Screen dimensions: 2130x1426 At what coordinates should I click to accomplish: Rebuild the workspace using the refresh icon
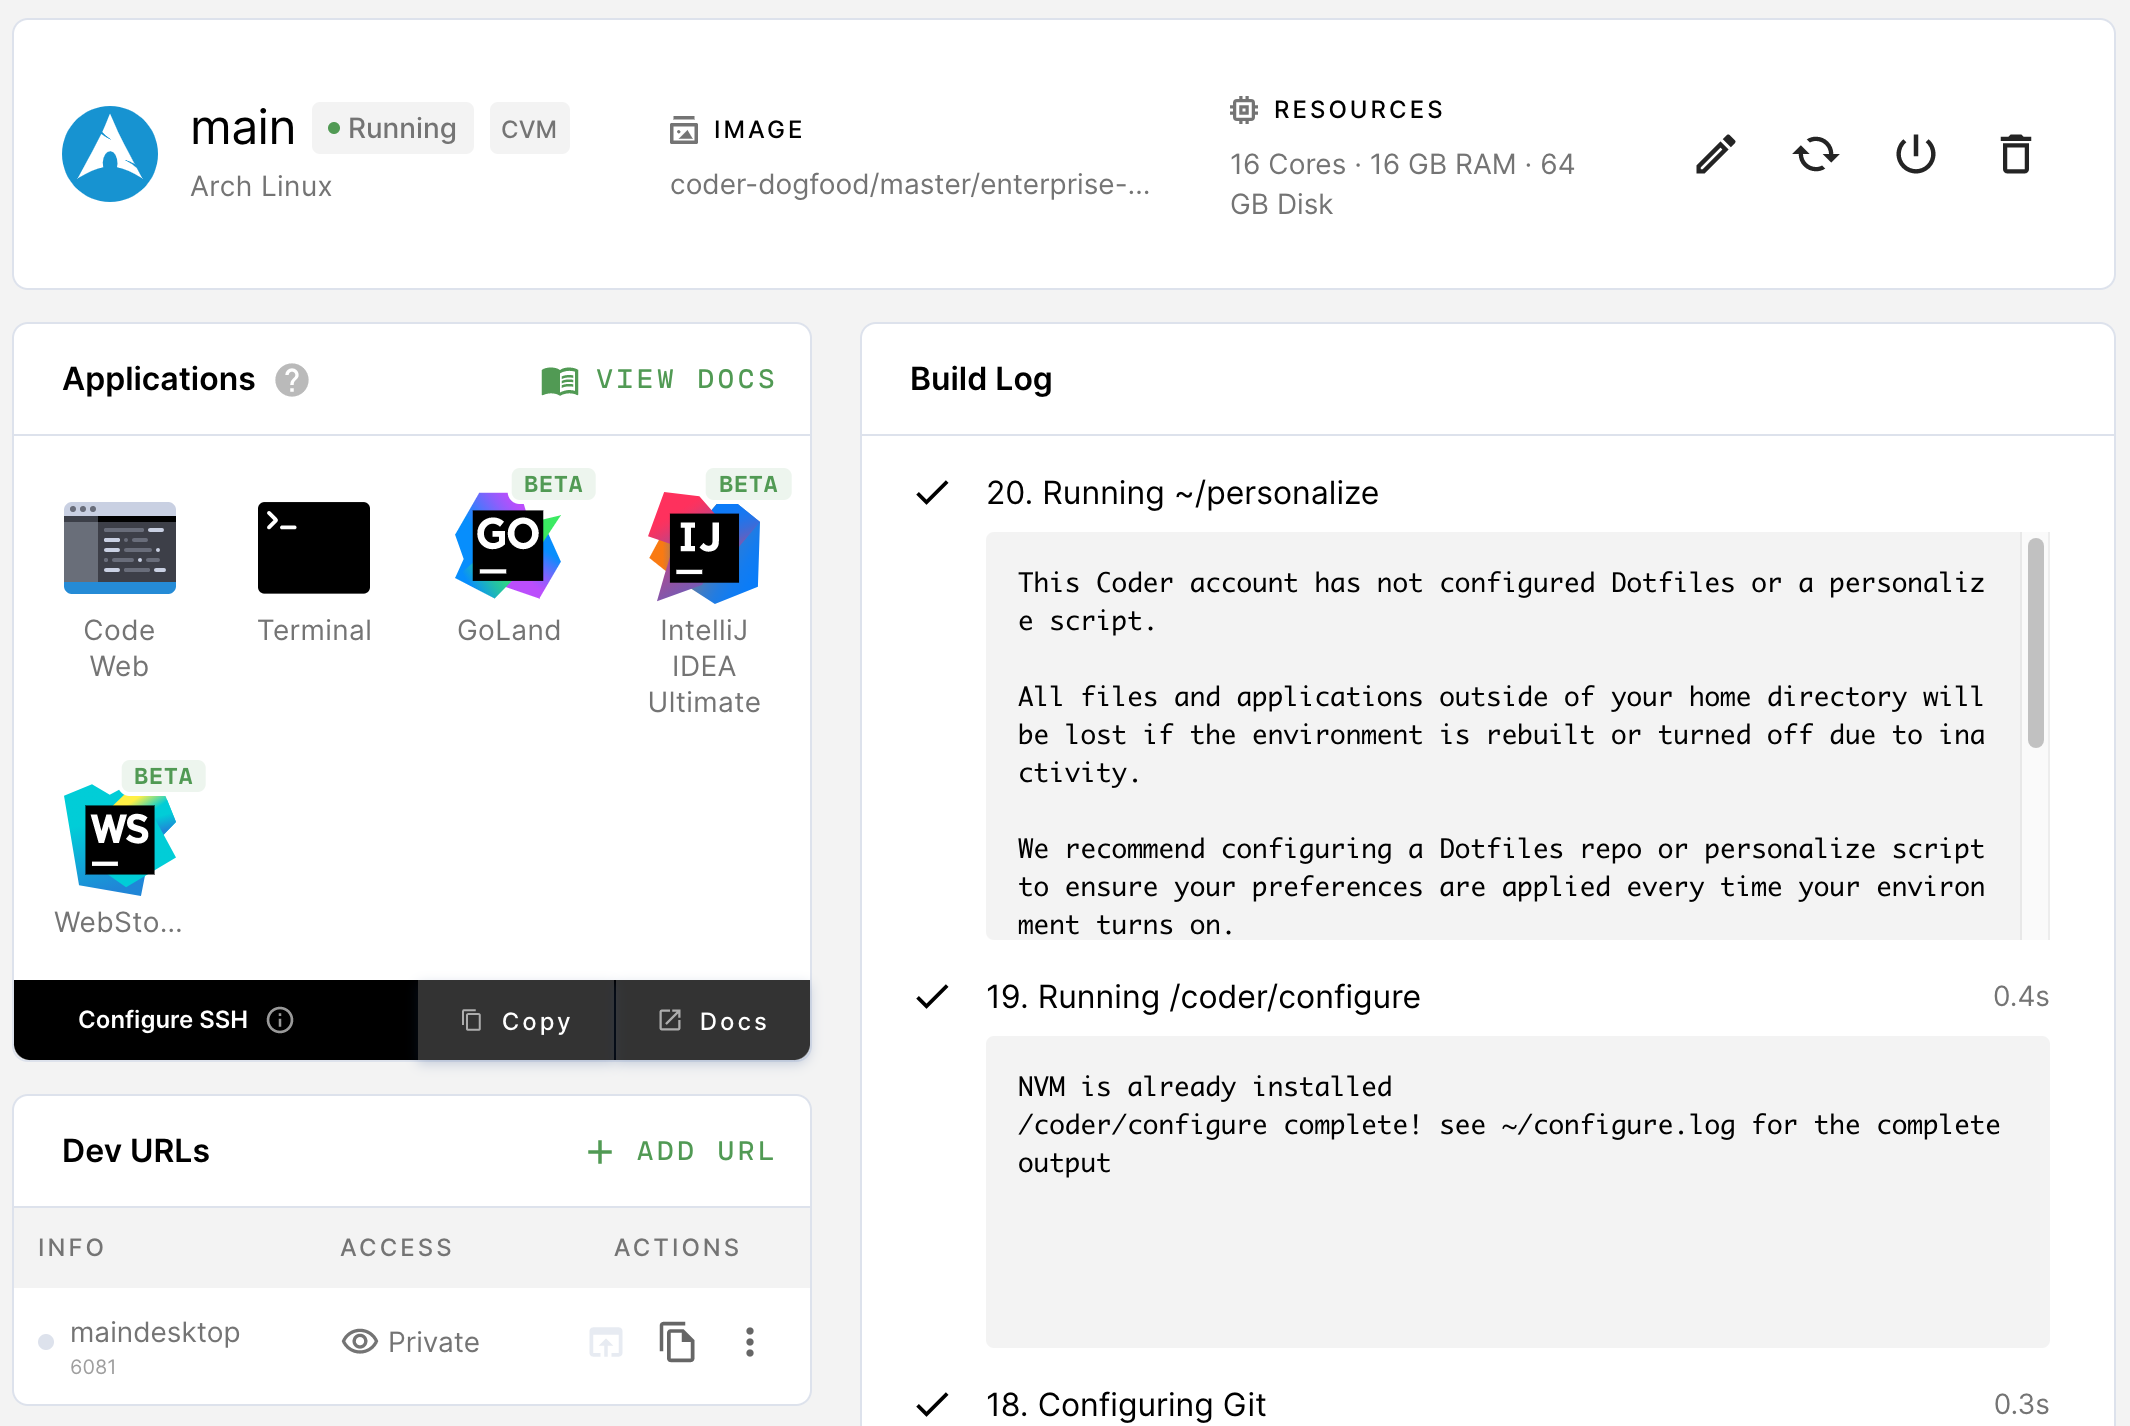[1816, 154]
